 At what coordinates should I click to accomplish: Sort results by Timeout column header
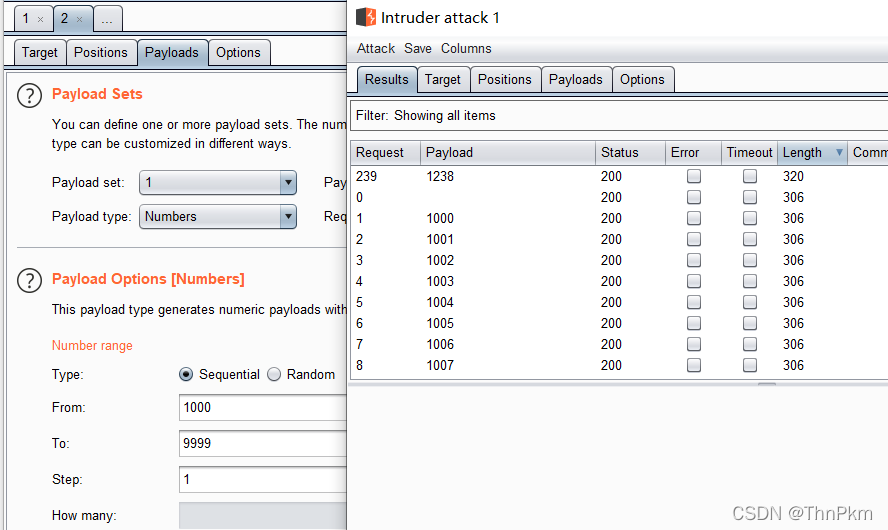click(749, 153)
